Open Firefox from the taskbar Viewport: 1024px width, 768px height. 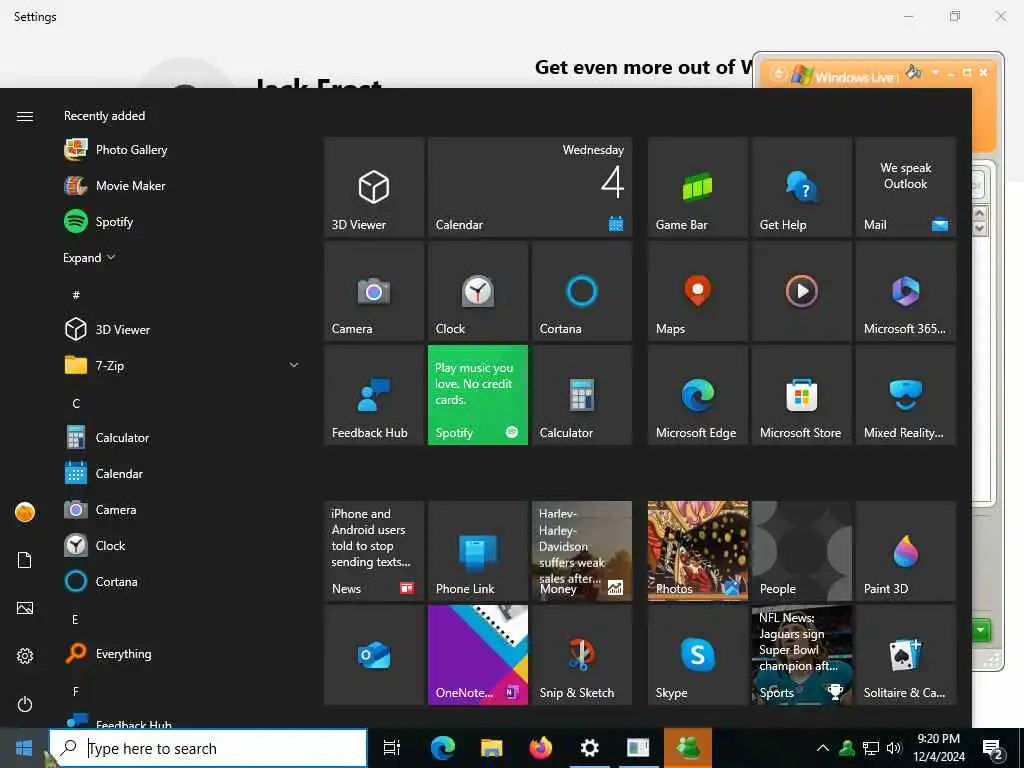[x=540, y=748]
